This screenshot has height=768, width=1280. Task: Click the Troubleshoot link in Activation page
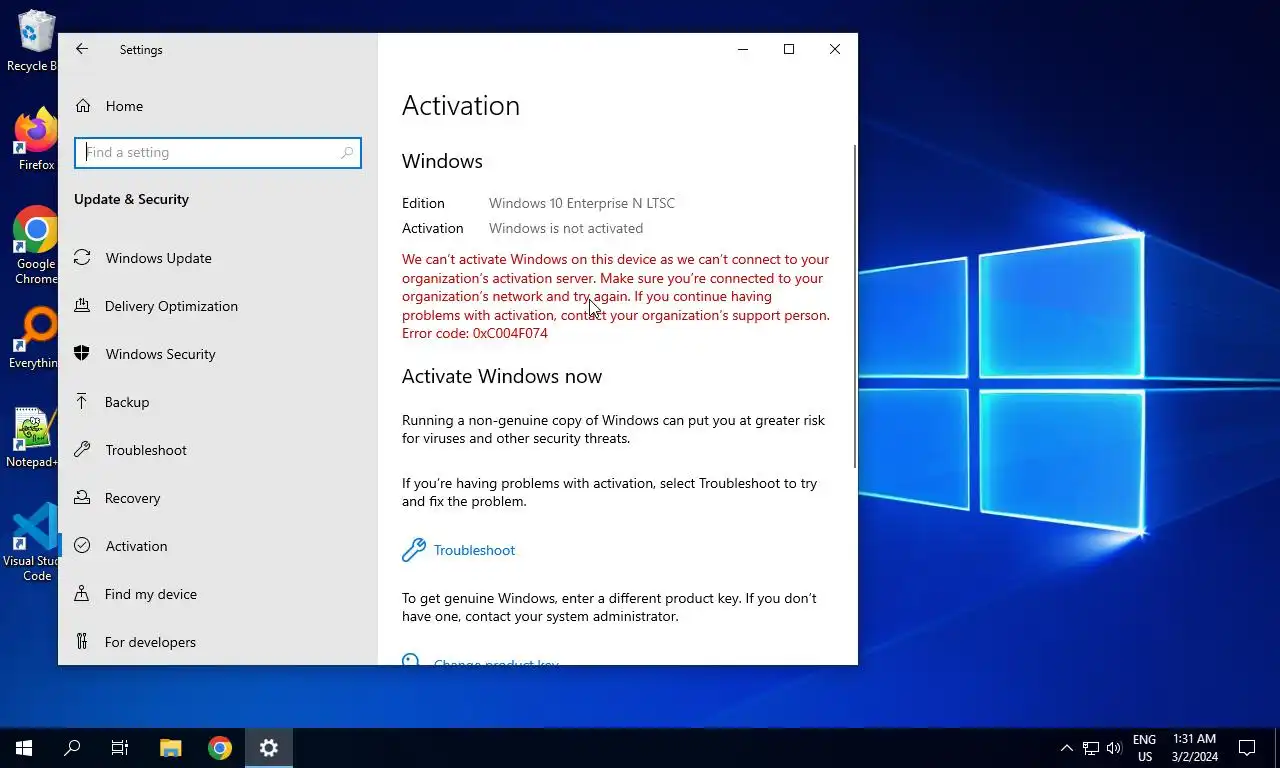(x=474, y=550)
